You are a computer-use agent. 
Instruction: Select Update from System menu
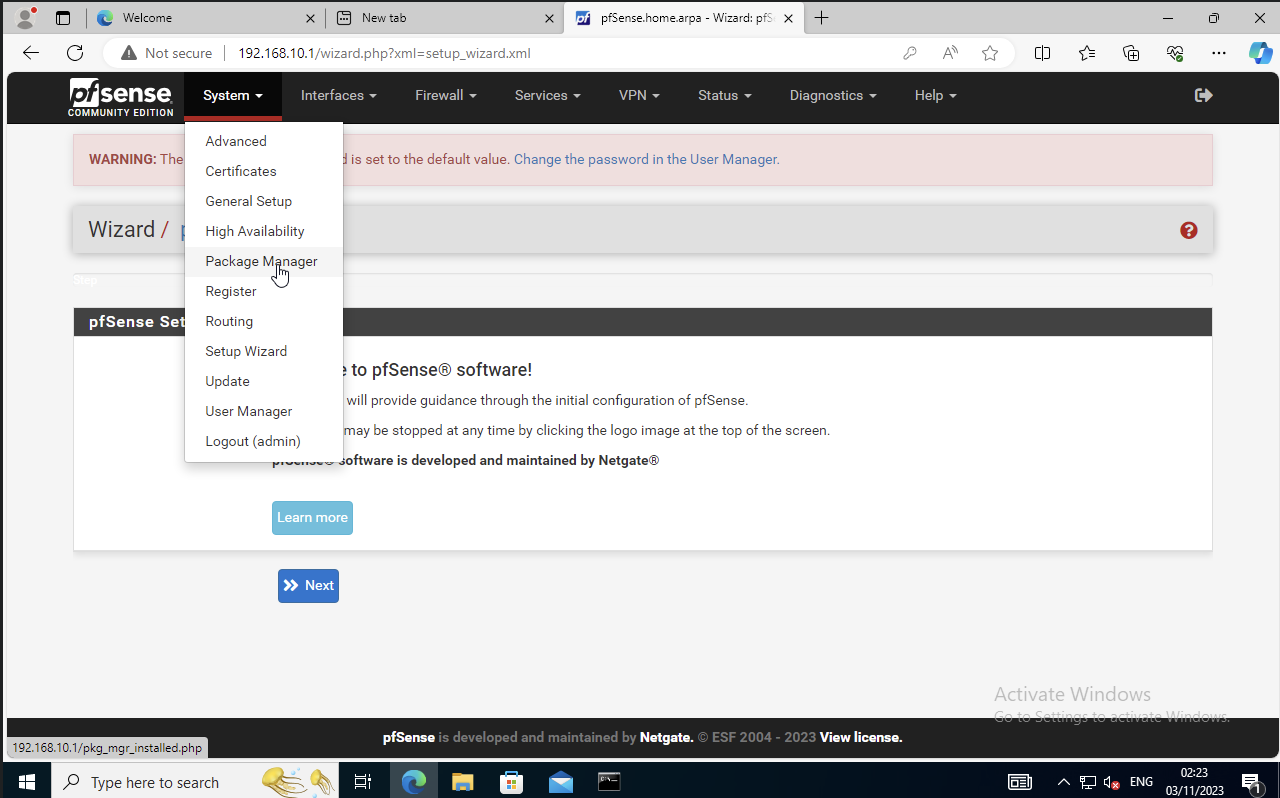pos(264,381)
